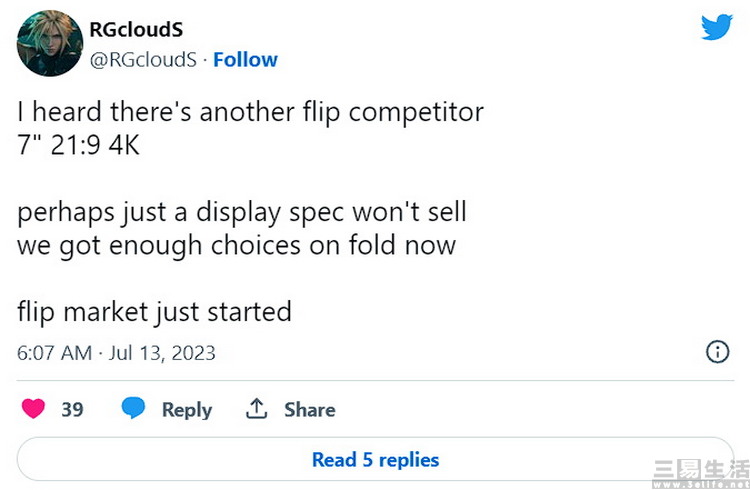
Task: Follow the RGcloudS account
Action: (x=245, y=60)
